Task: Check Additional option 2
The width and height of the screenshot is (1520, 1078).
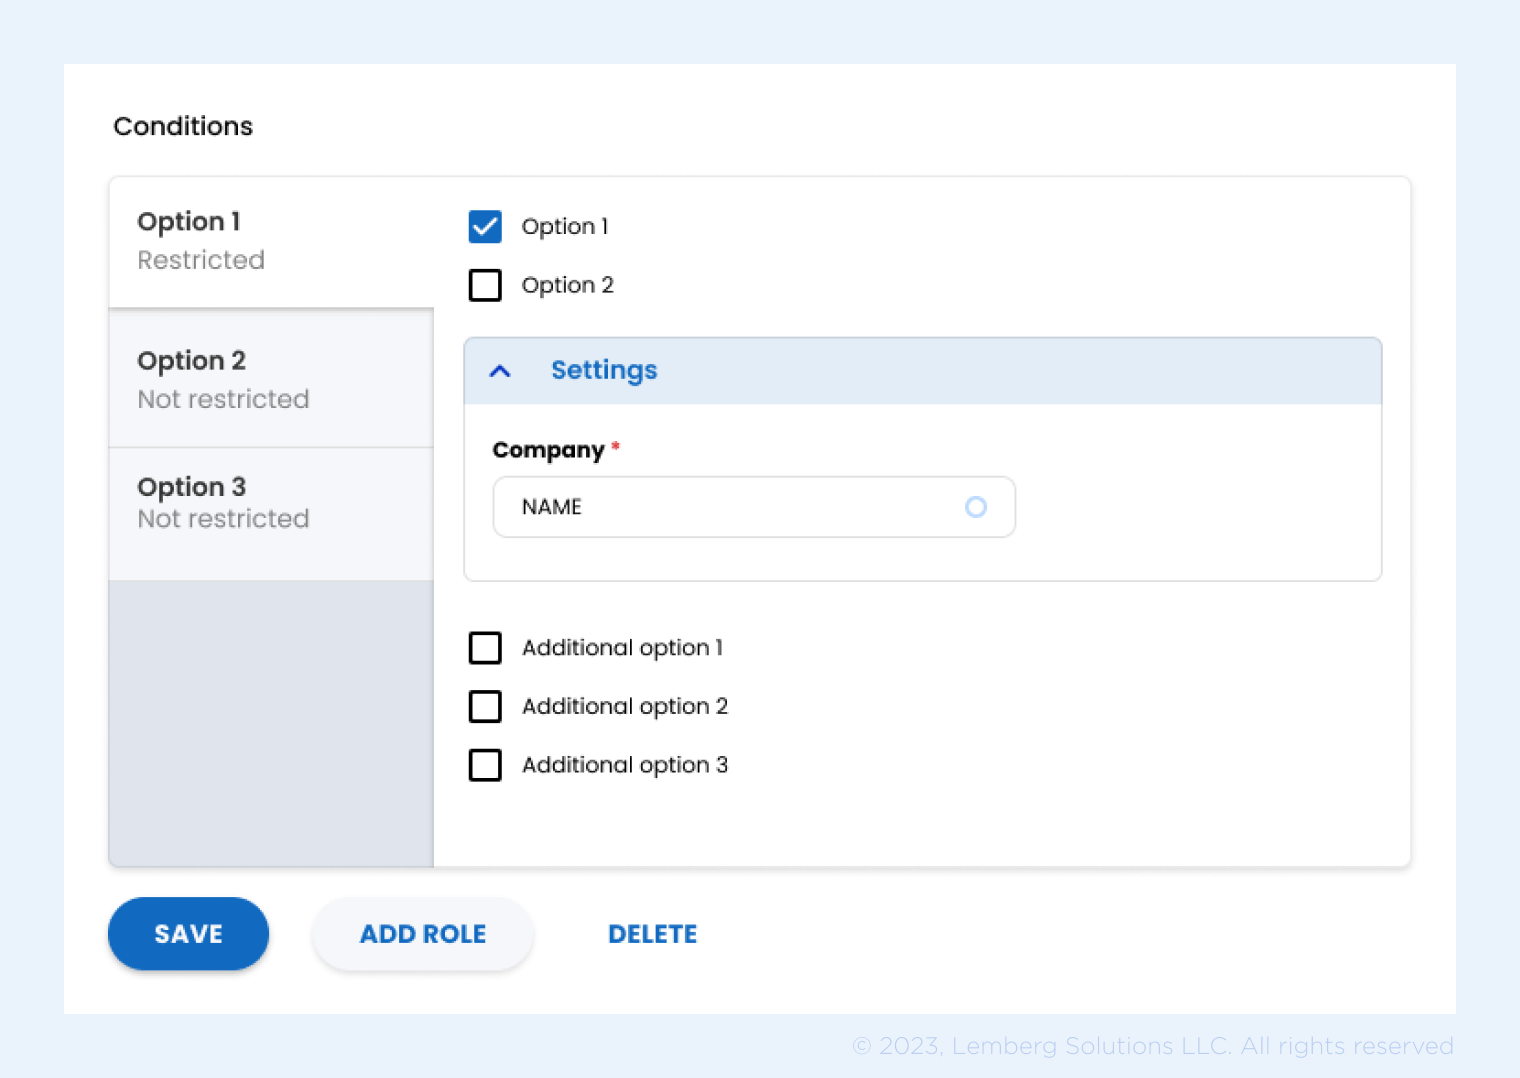Action: [485, 706]
